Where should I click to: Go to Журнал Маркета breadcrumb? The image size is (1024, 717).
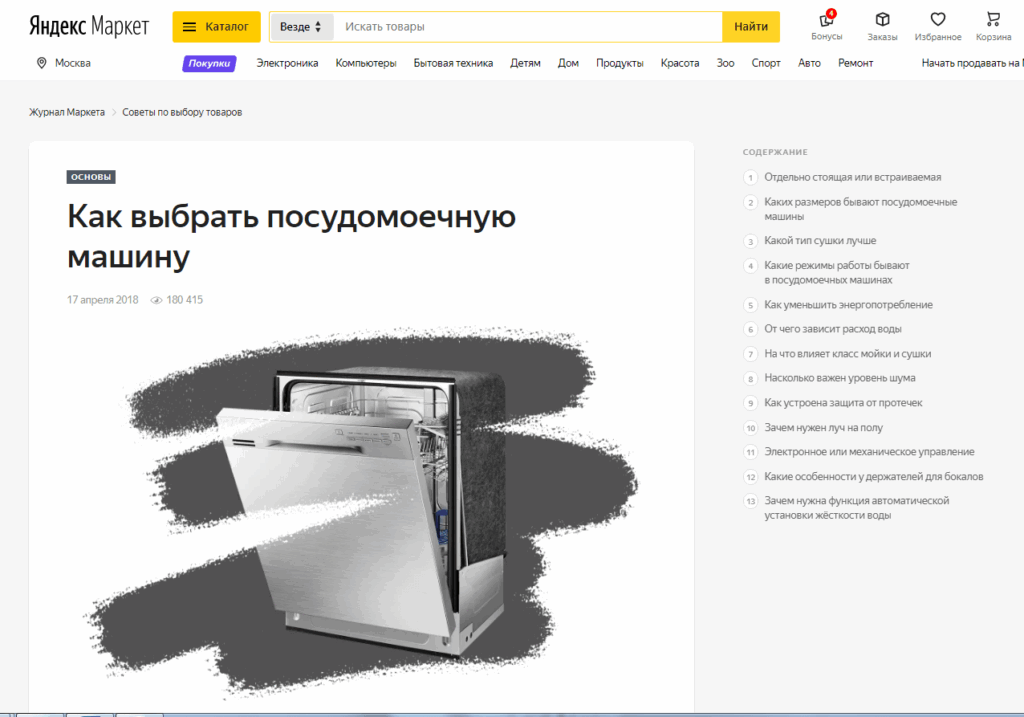click(x=67, y=112)
